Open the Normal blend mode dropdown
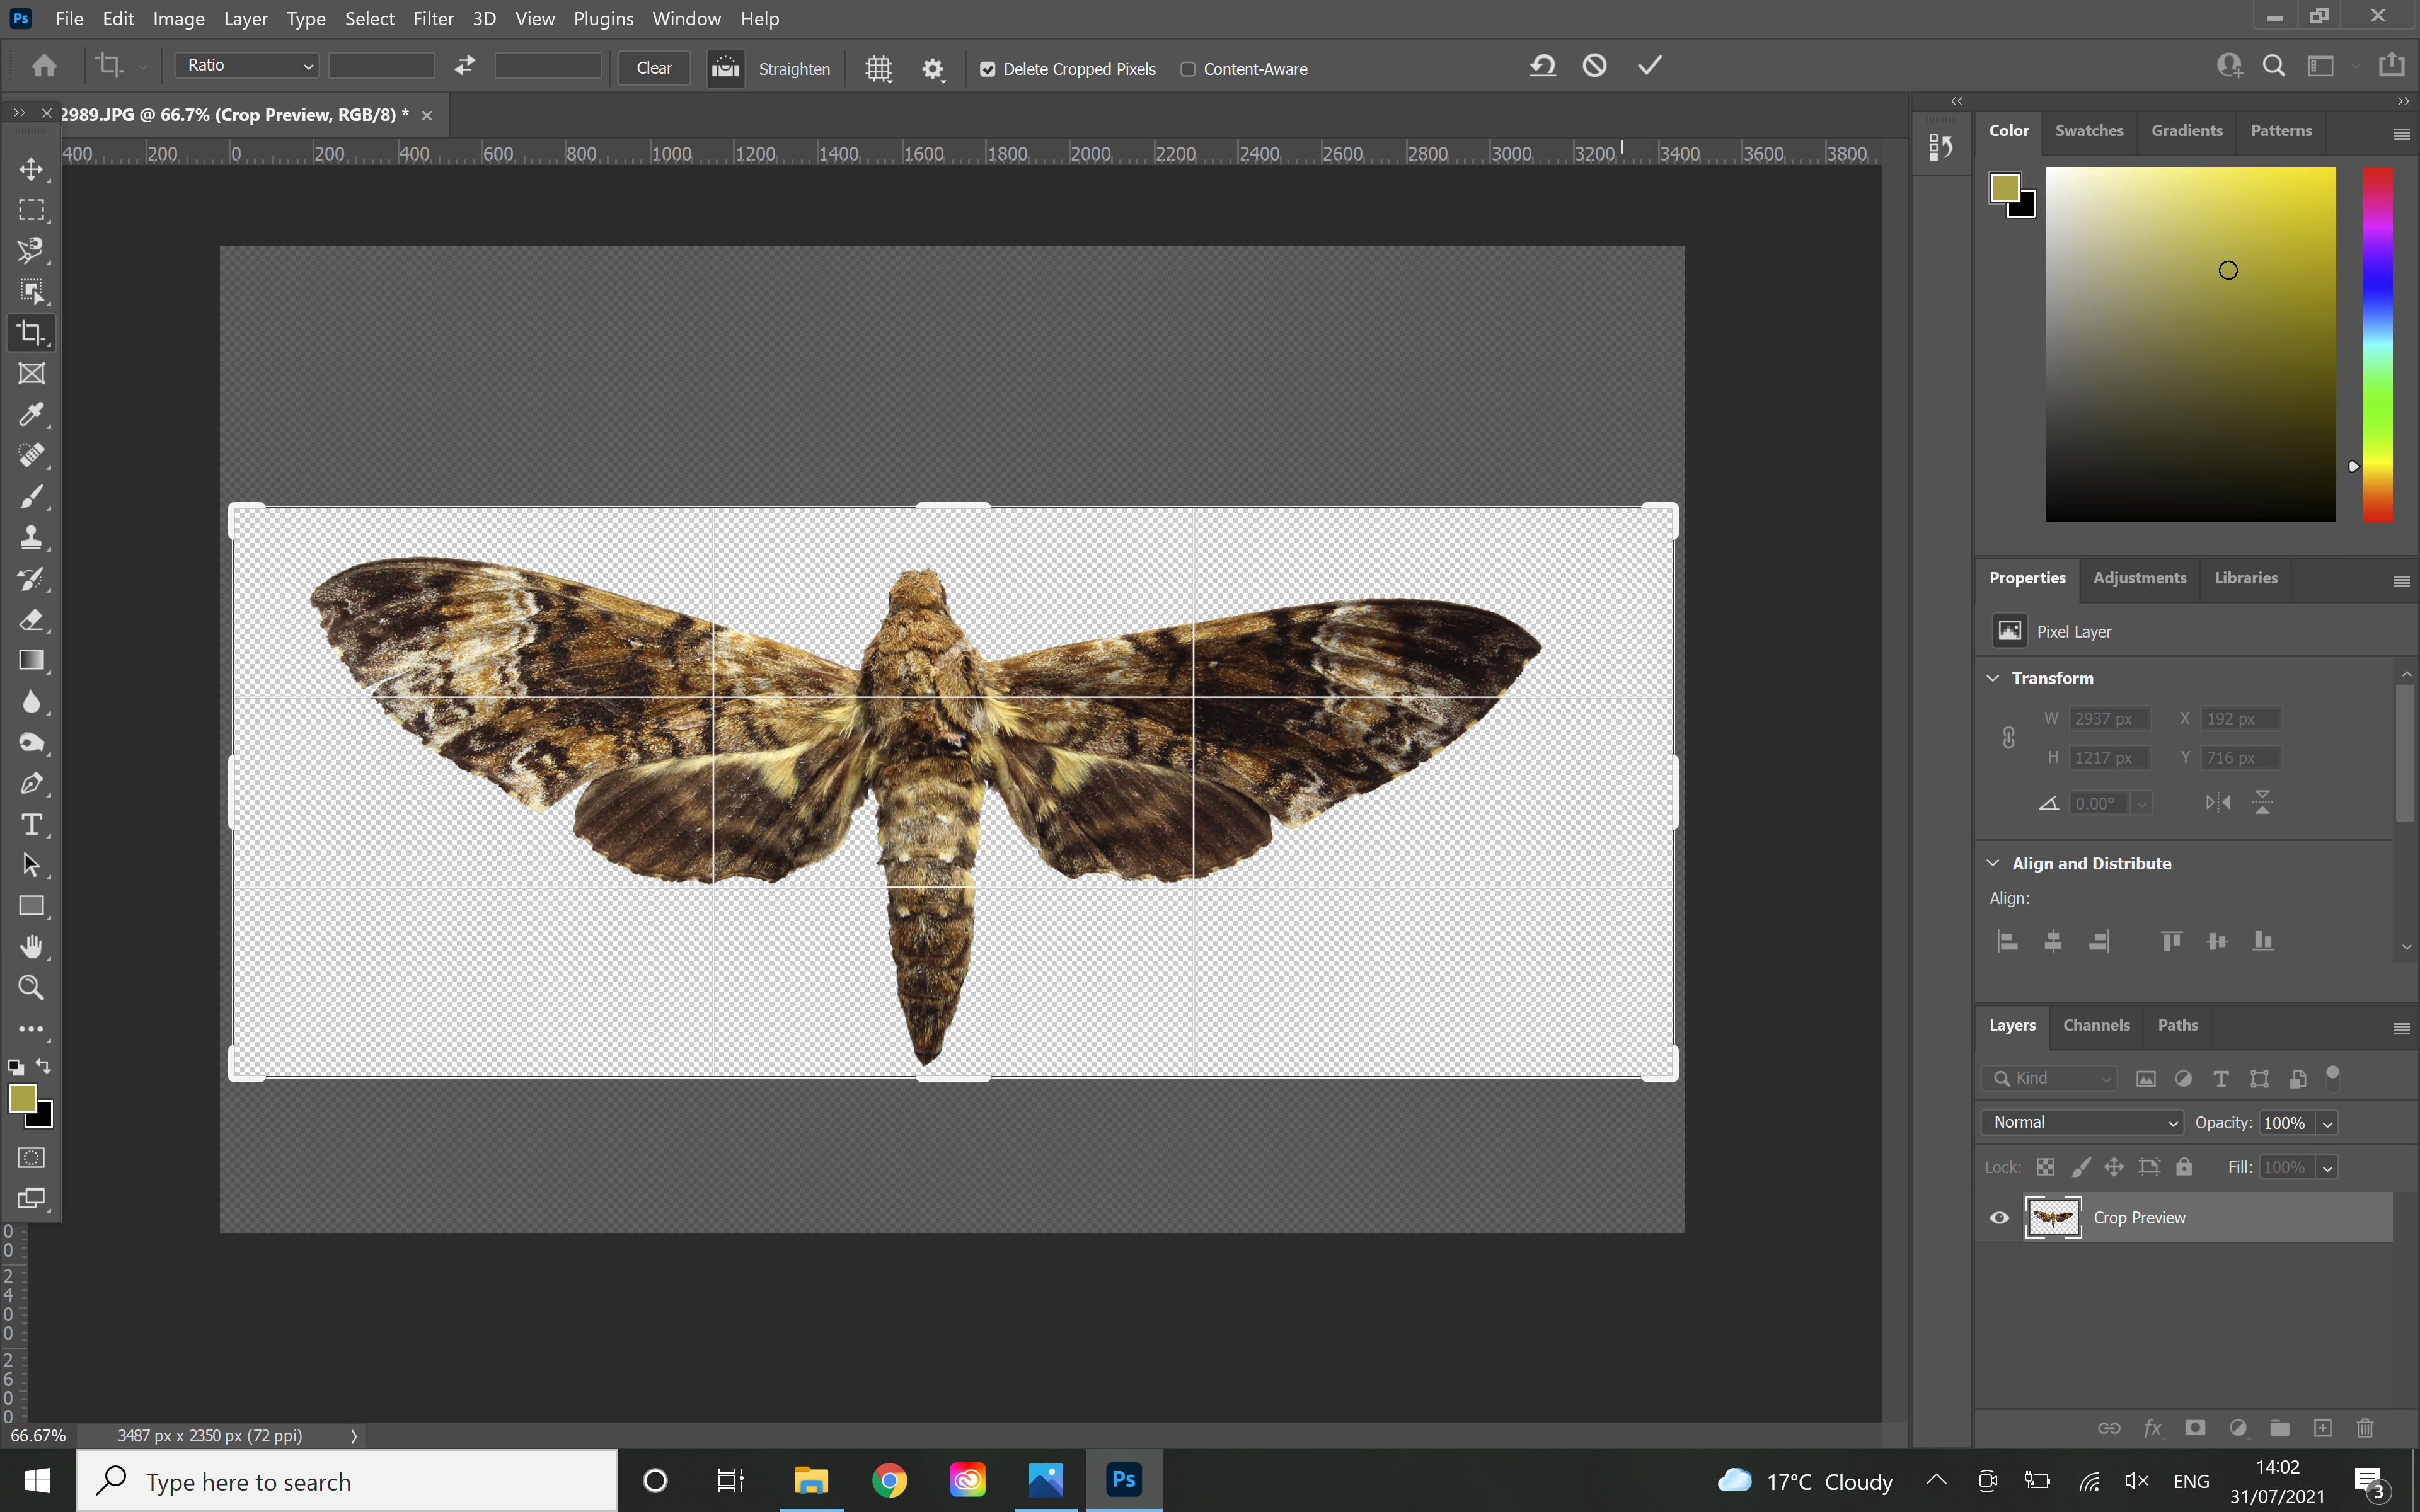 (2083, 1122)
